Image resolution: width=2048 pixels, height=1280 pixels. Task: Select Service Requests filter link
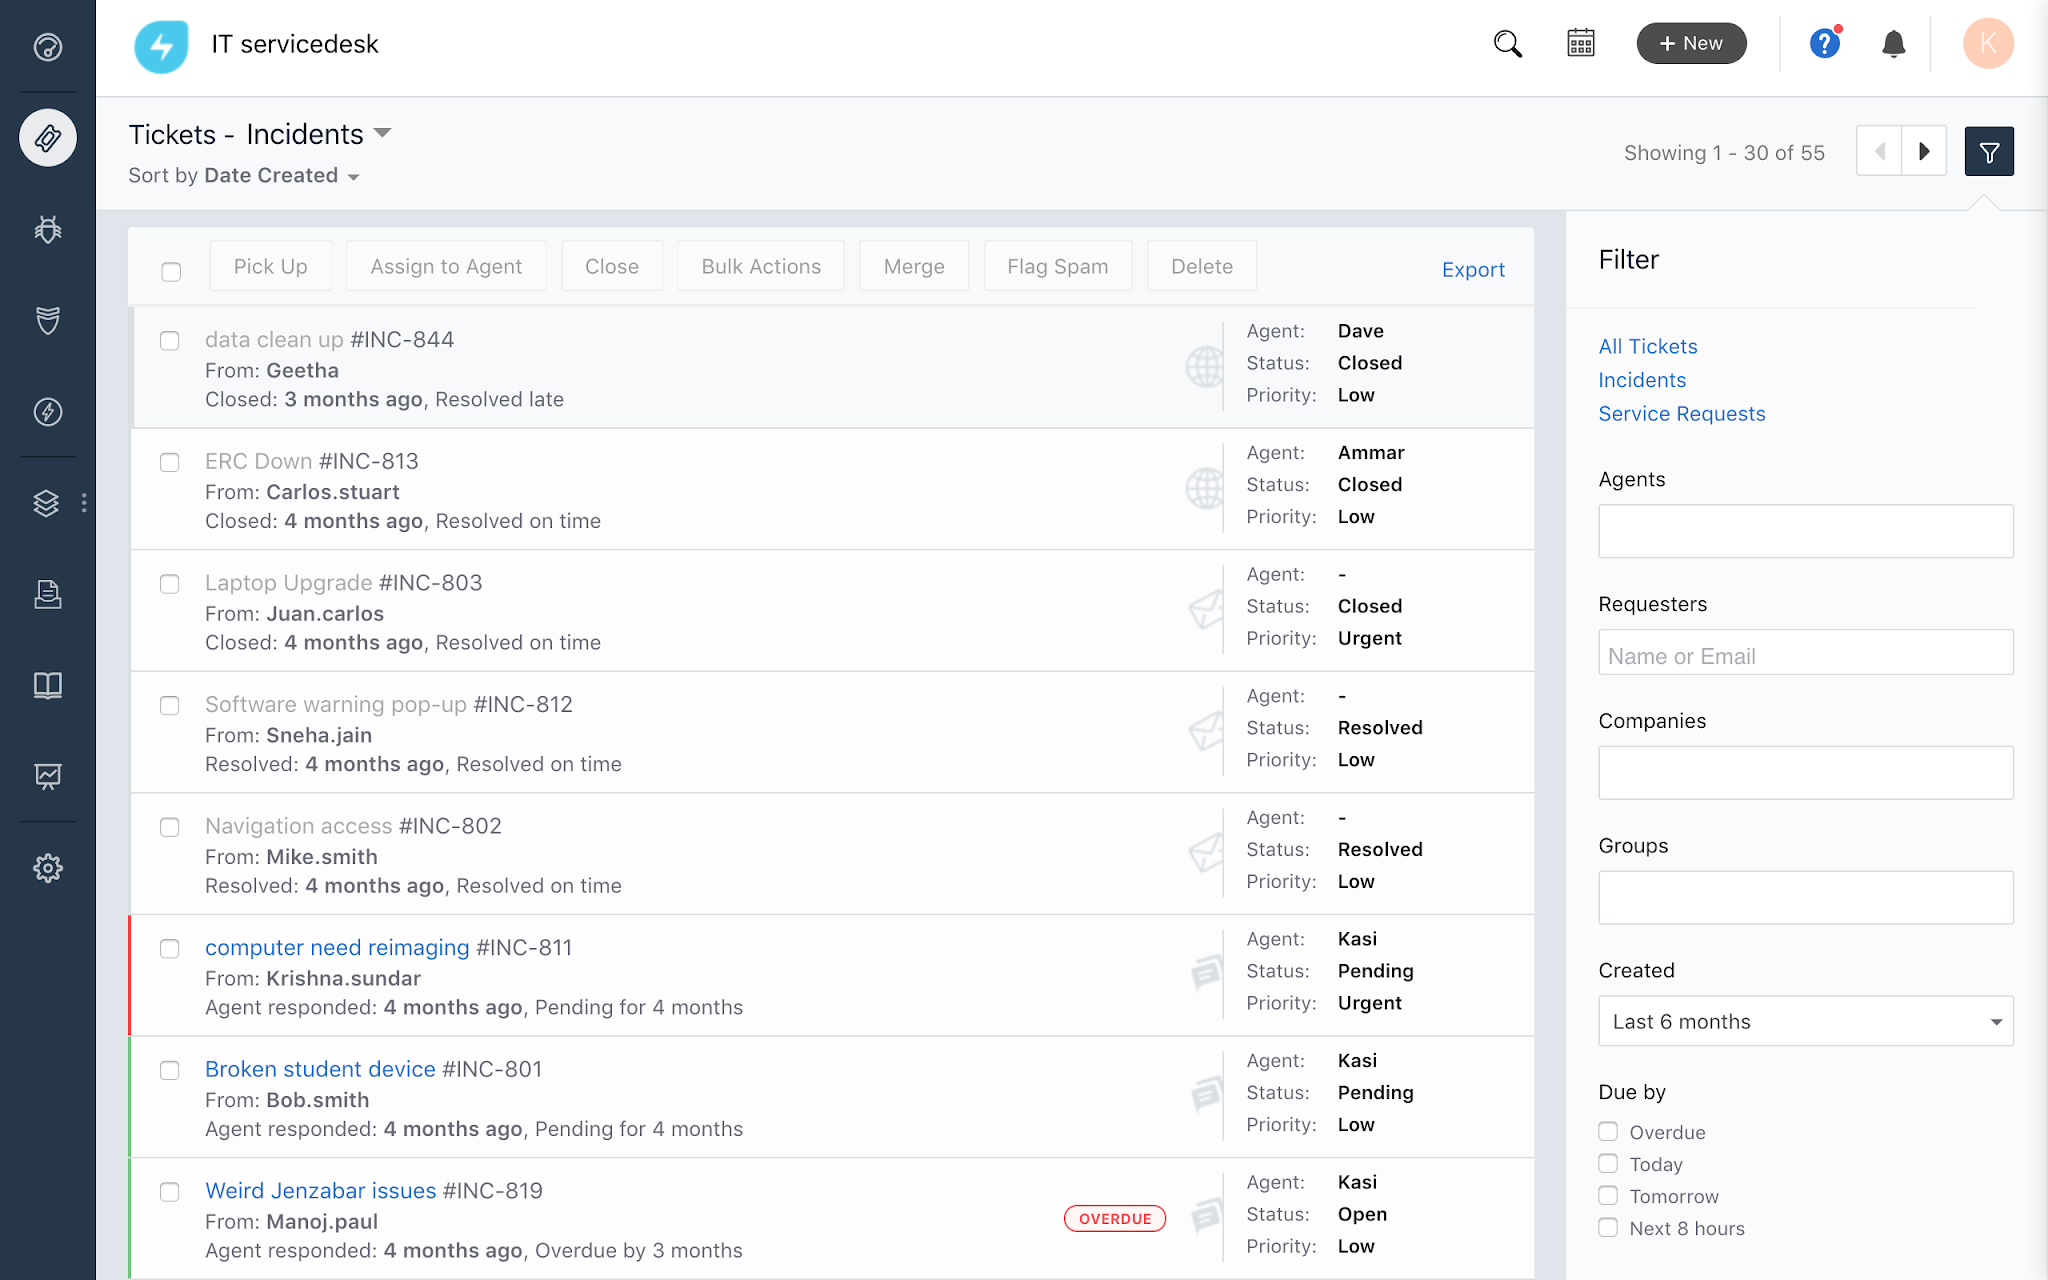point(1682,414)
